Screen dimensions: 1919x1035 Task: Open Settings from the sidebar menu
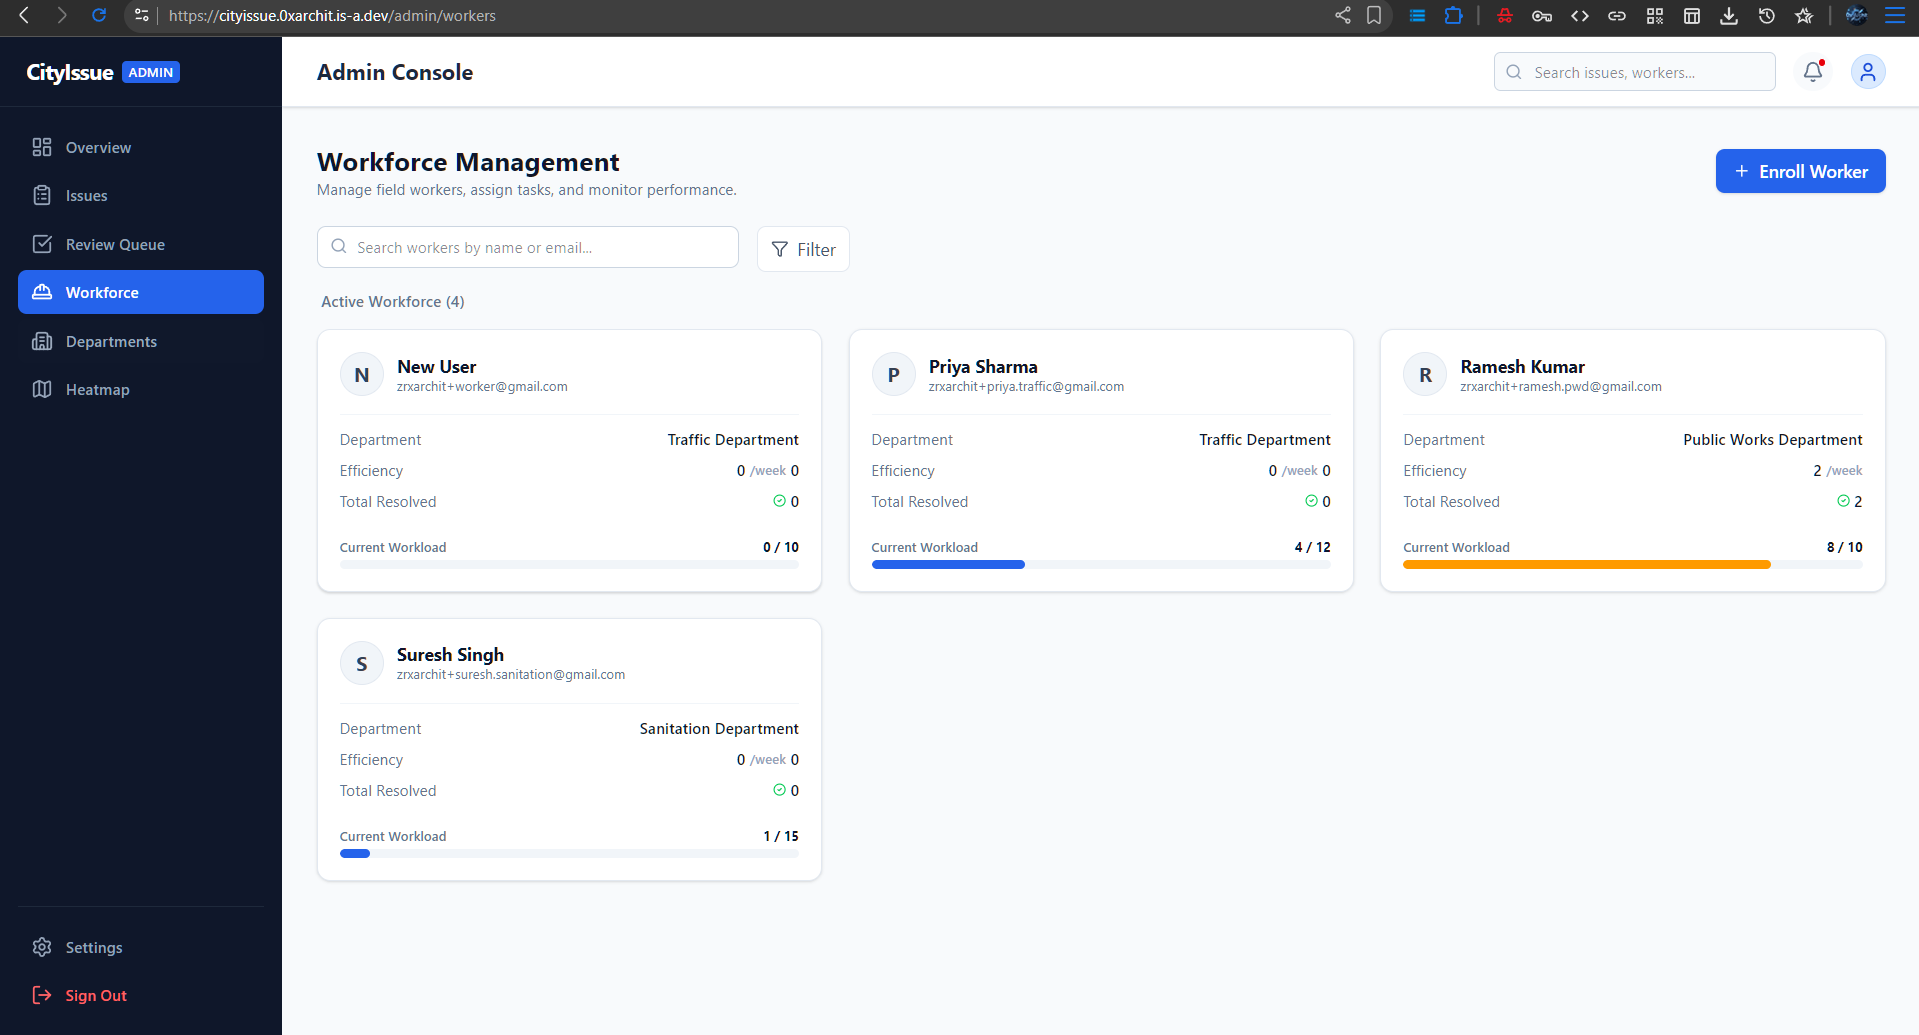point(93,947)
